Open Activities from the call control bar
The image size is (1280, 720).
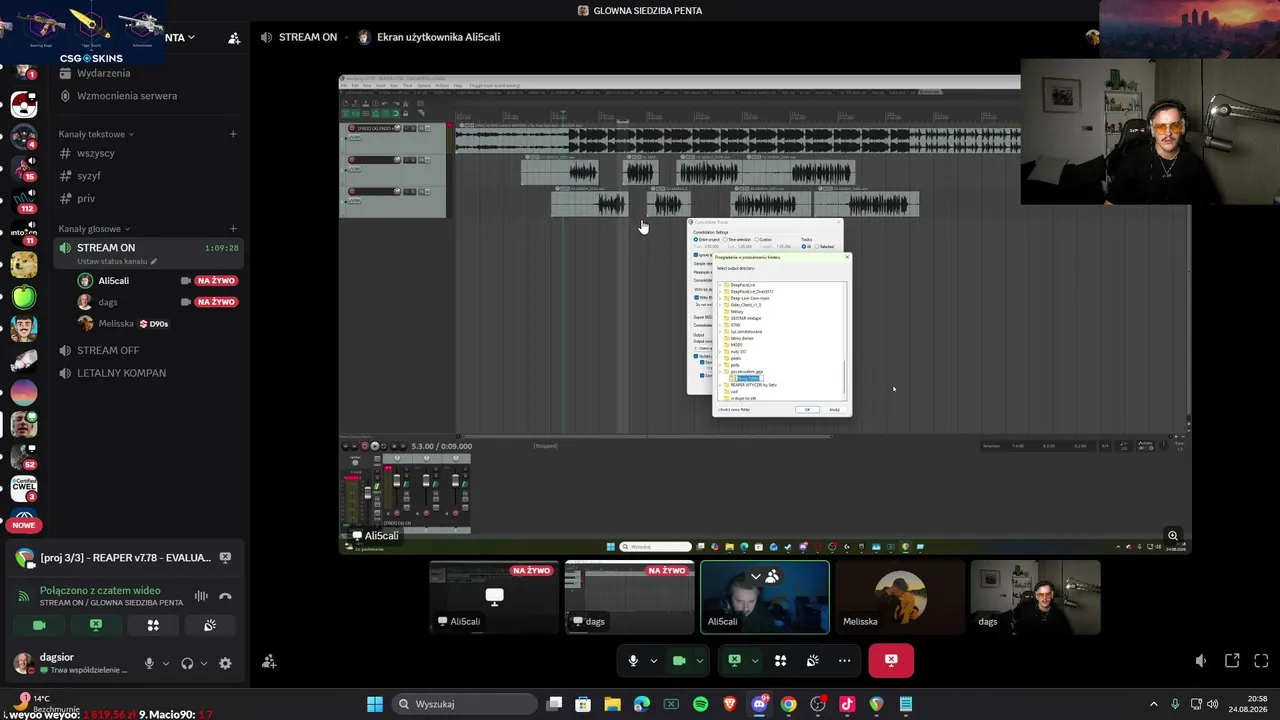[780, 660]
